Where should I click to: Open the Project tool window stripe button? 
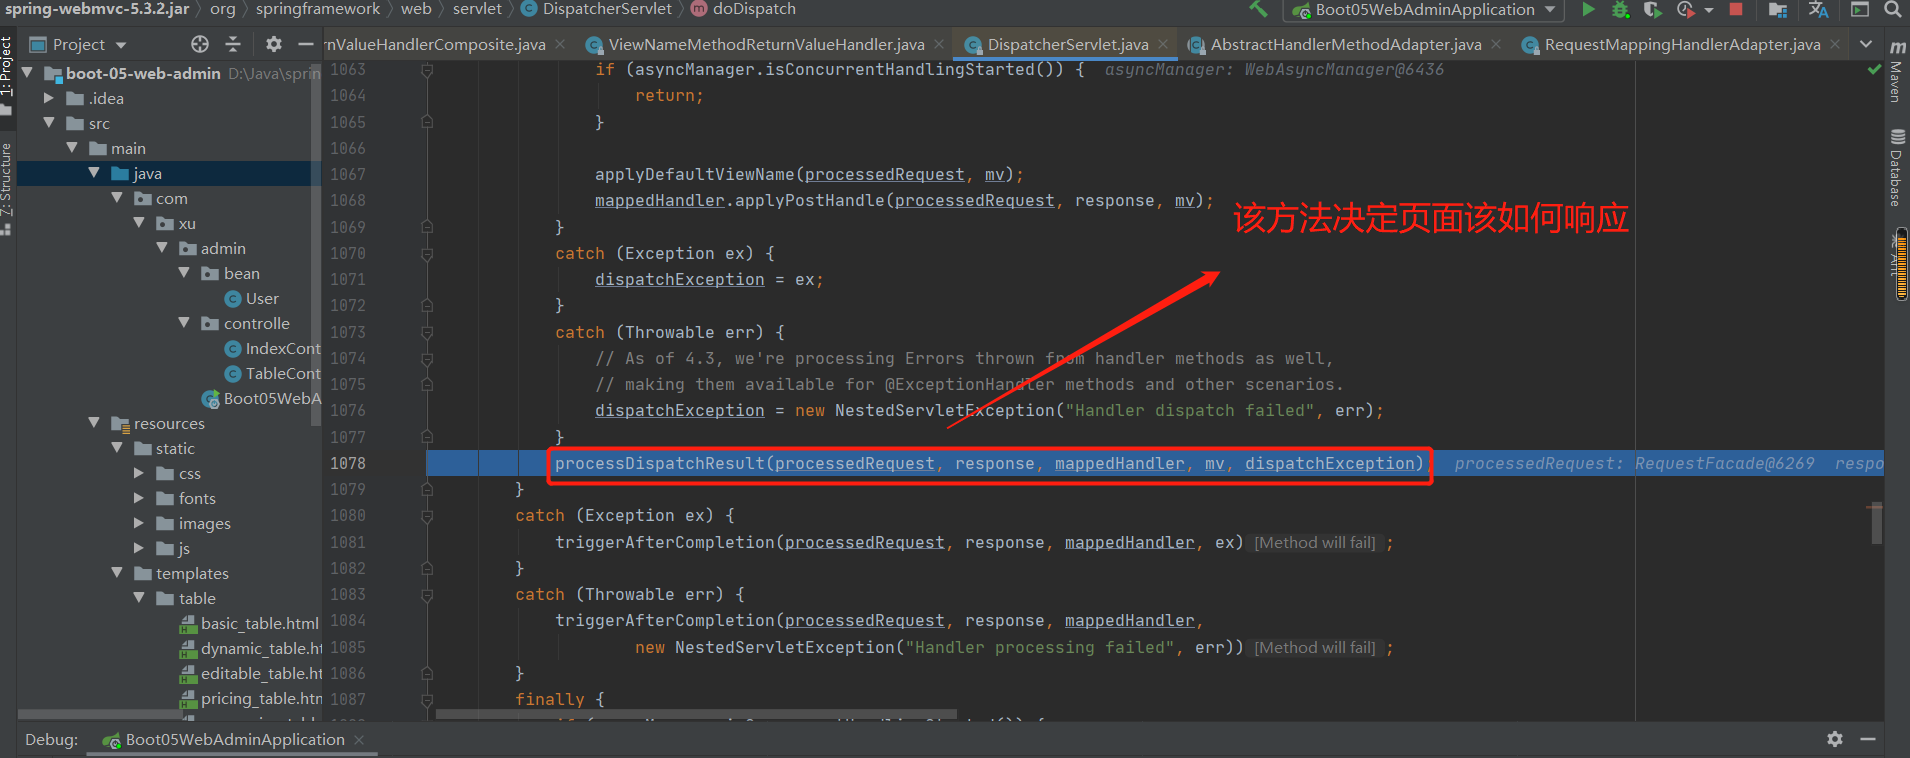point(7,75)
